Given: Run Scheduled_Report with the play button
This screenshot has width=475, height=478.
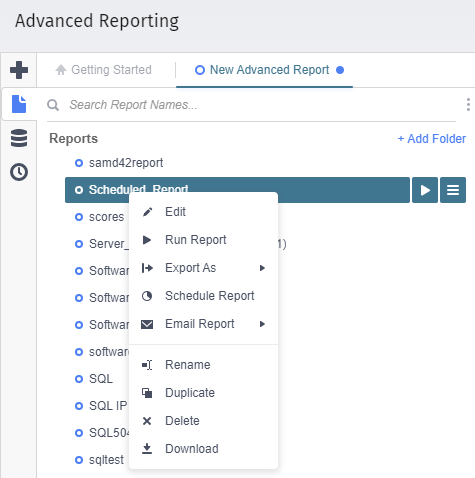Looking at the screenshot, I should pyautogui.click(x=425, y=190).
